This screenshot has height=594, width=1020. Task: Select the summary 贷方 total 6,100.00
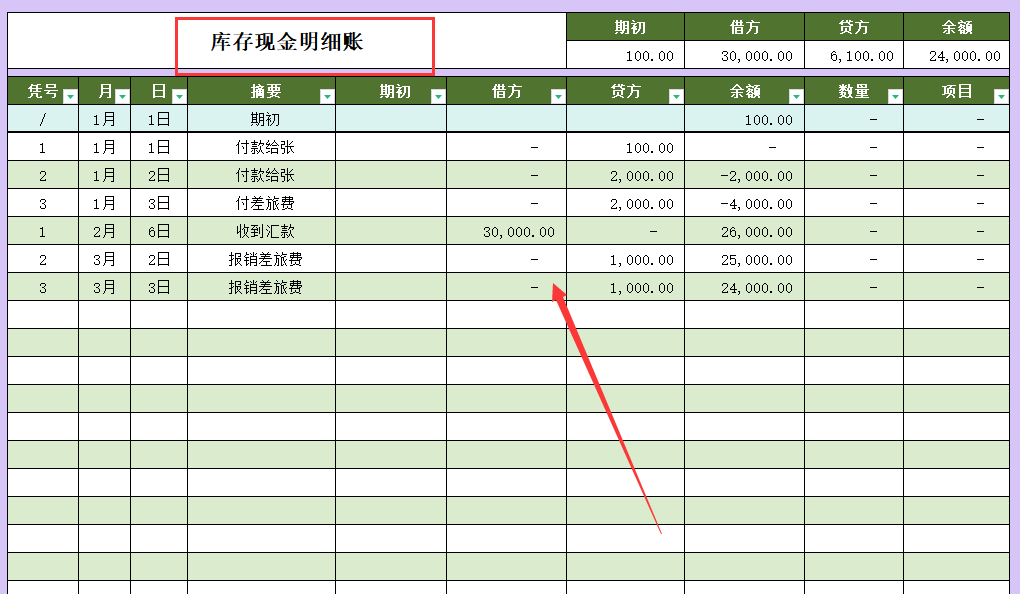click(x=853, y=56)
